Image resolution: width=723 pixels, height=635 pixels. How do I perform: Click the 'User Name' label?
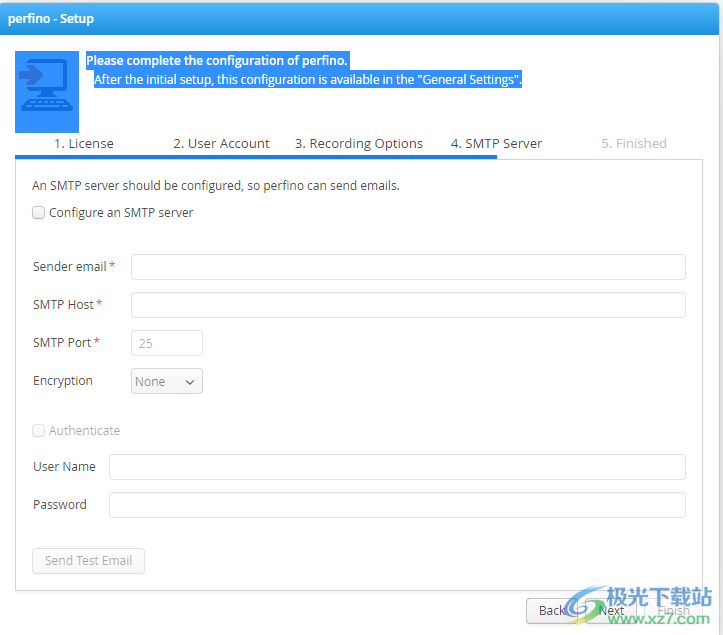64,467
